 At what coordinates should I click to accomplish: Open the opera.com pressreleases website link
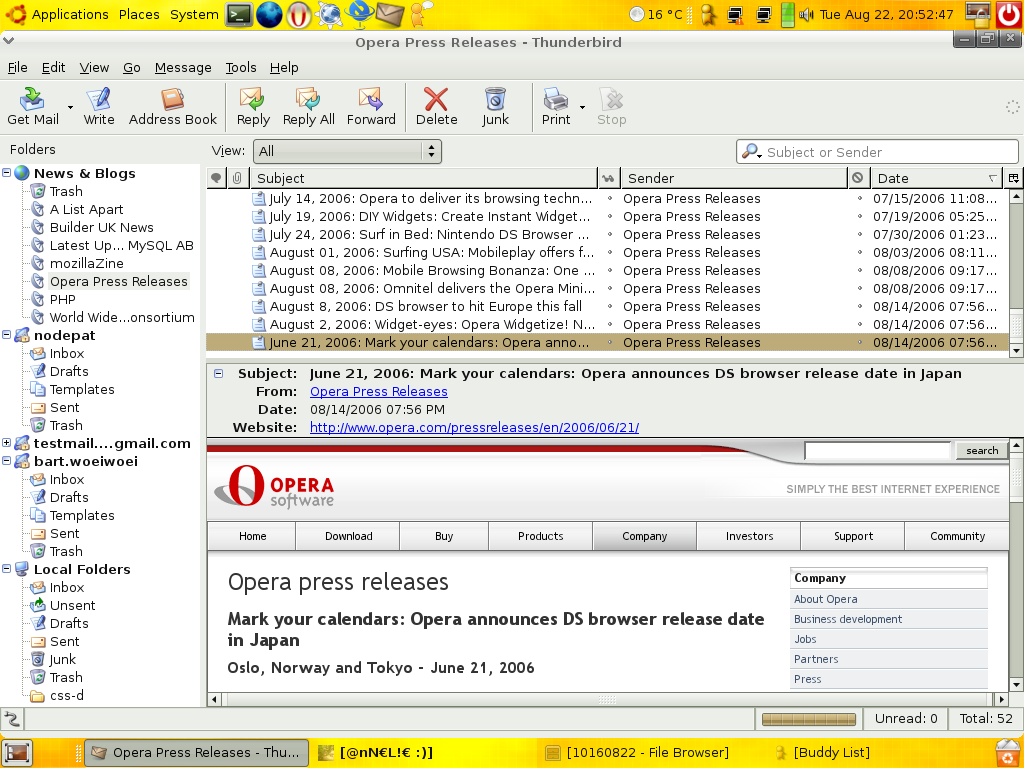(474, 428)
